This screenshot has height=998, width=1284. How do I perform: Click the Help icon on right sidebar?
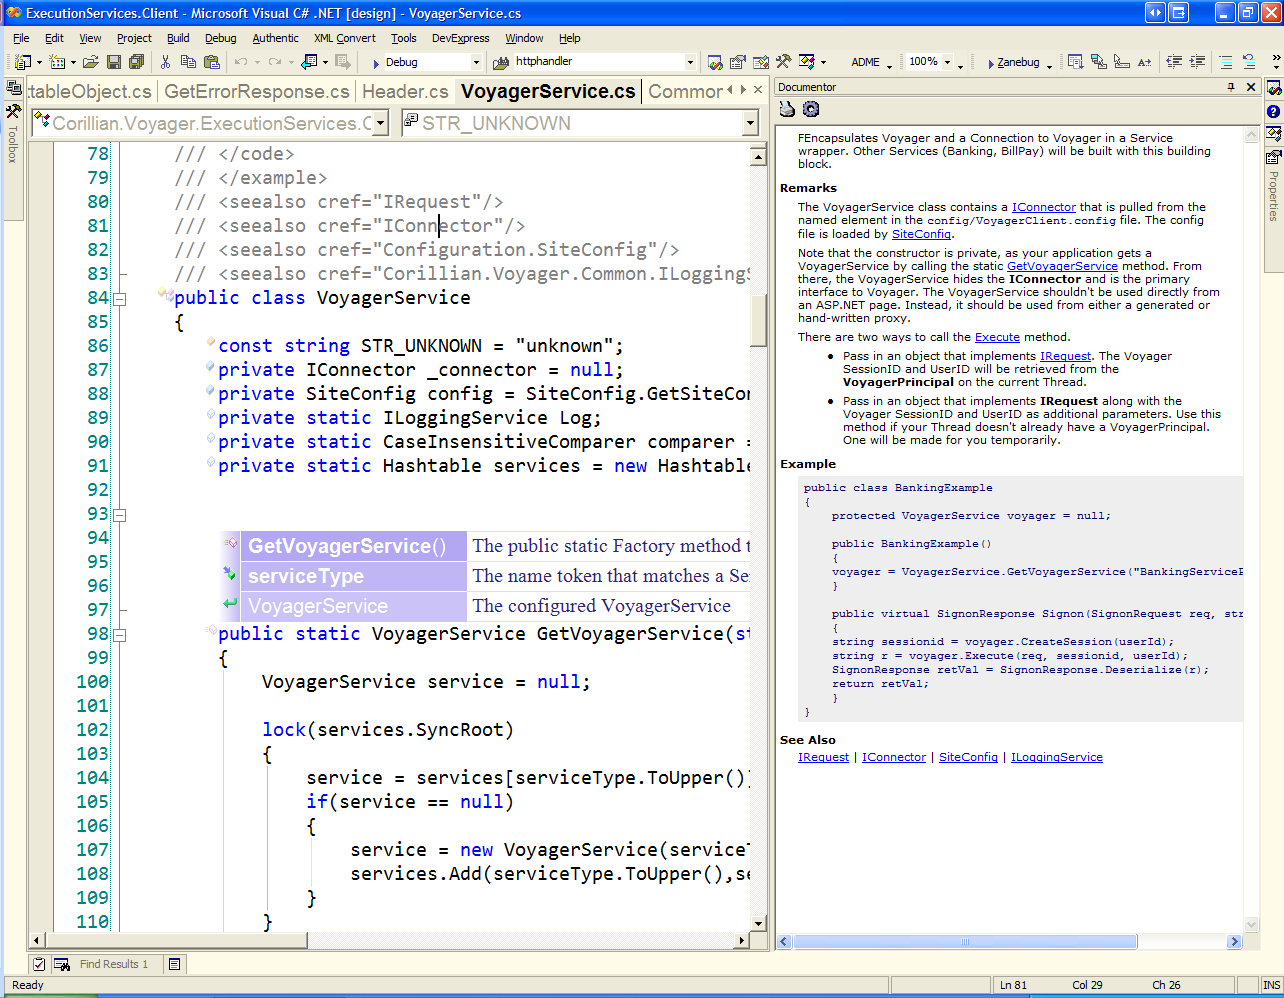(1273, 111)
